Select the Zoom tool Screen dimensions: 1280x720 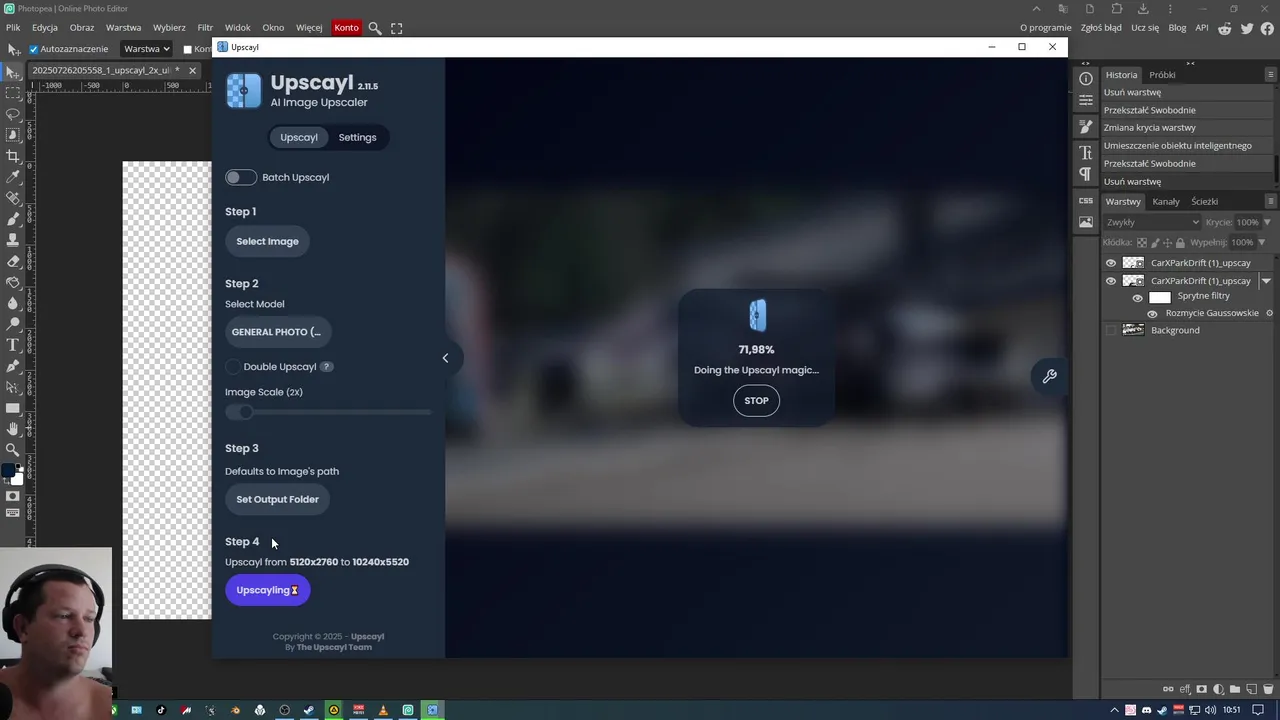click(13, 450)
